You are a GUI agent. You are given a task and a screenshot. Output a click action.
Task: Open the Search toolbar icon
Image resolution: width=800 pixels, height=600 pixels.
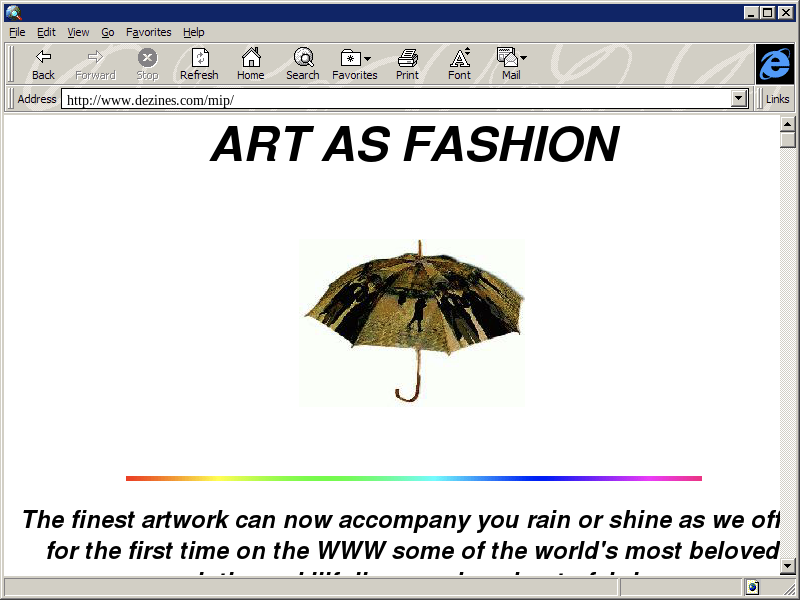302,58
